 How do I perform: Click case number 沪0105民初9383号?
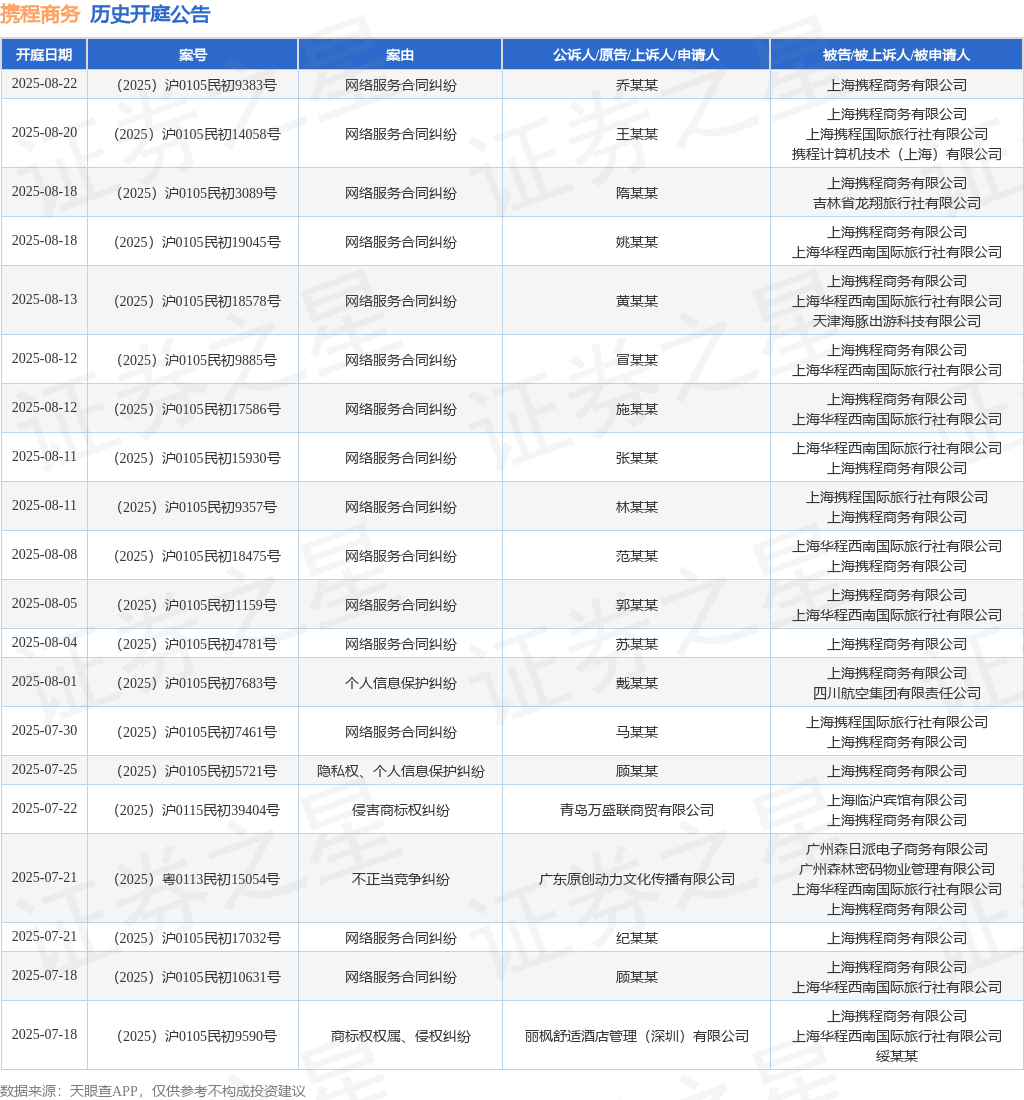(x=196, y=85)
